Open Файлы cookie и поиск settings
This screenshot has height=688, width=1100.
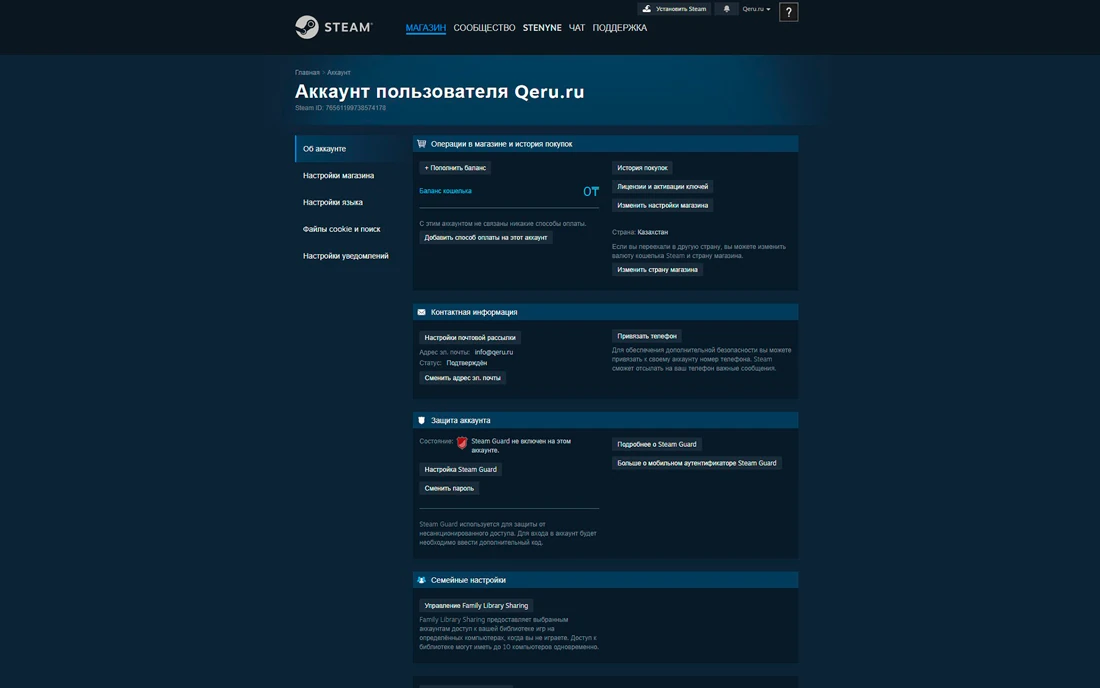tap(341, 229)
